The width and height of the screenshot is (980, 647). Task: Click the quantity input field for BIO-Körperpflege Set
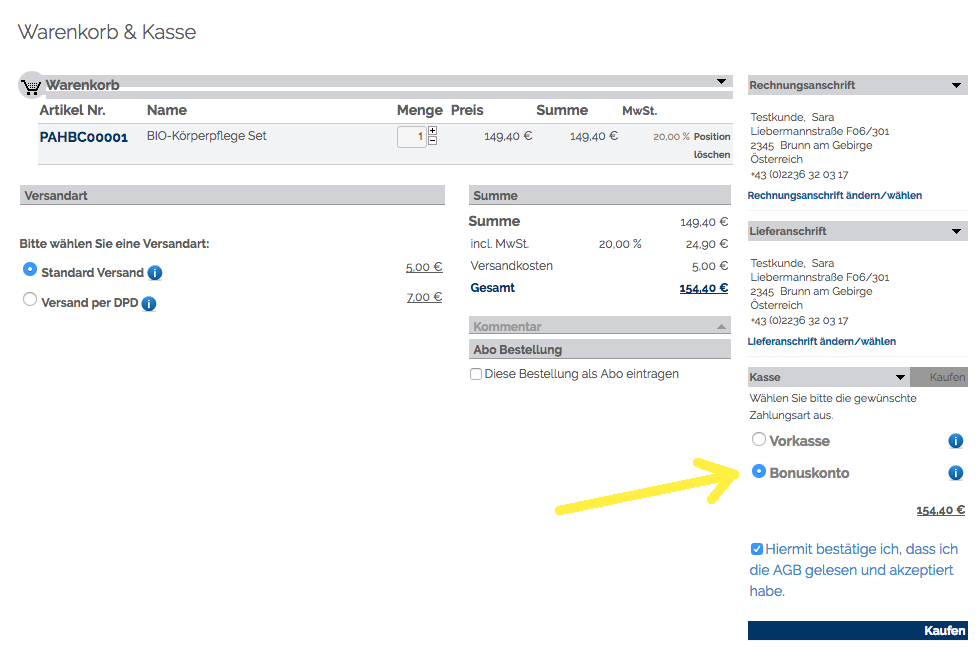(x=411, y=136)
